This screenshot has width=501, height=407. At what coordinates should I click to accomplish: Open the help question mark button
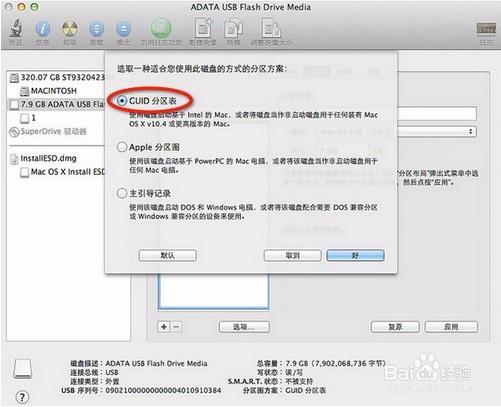[x=22, y=397]
